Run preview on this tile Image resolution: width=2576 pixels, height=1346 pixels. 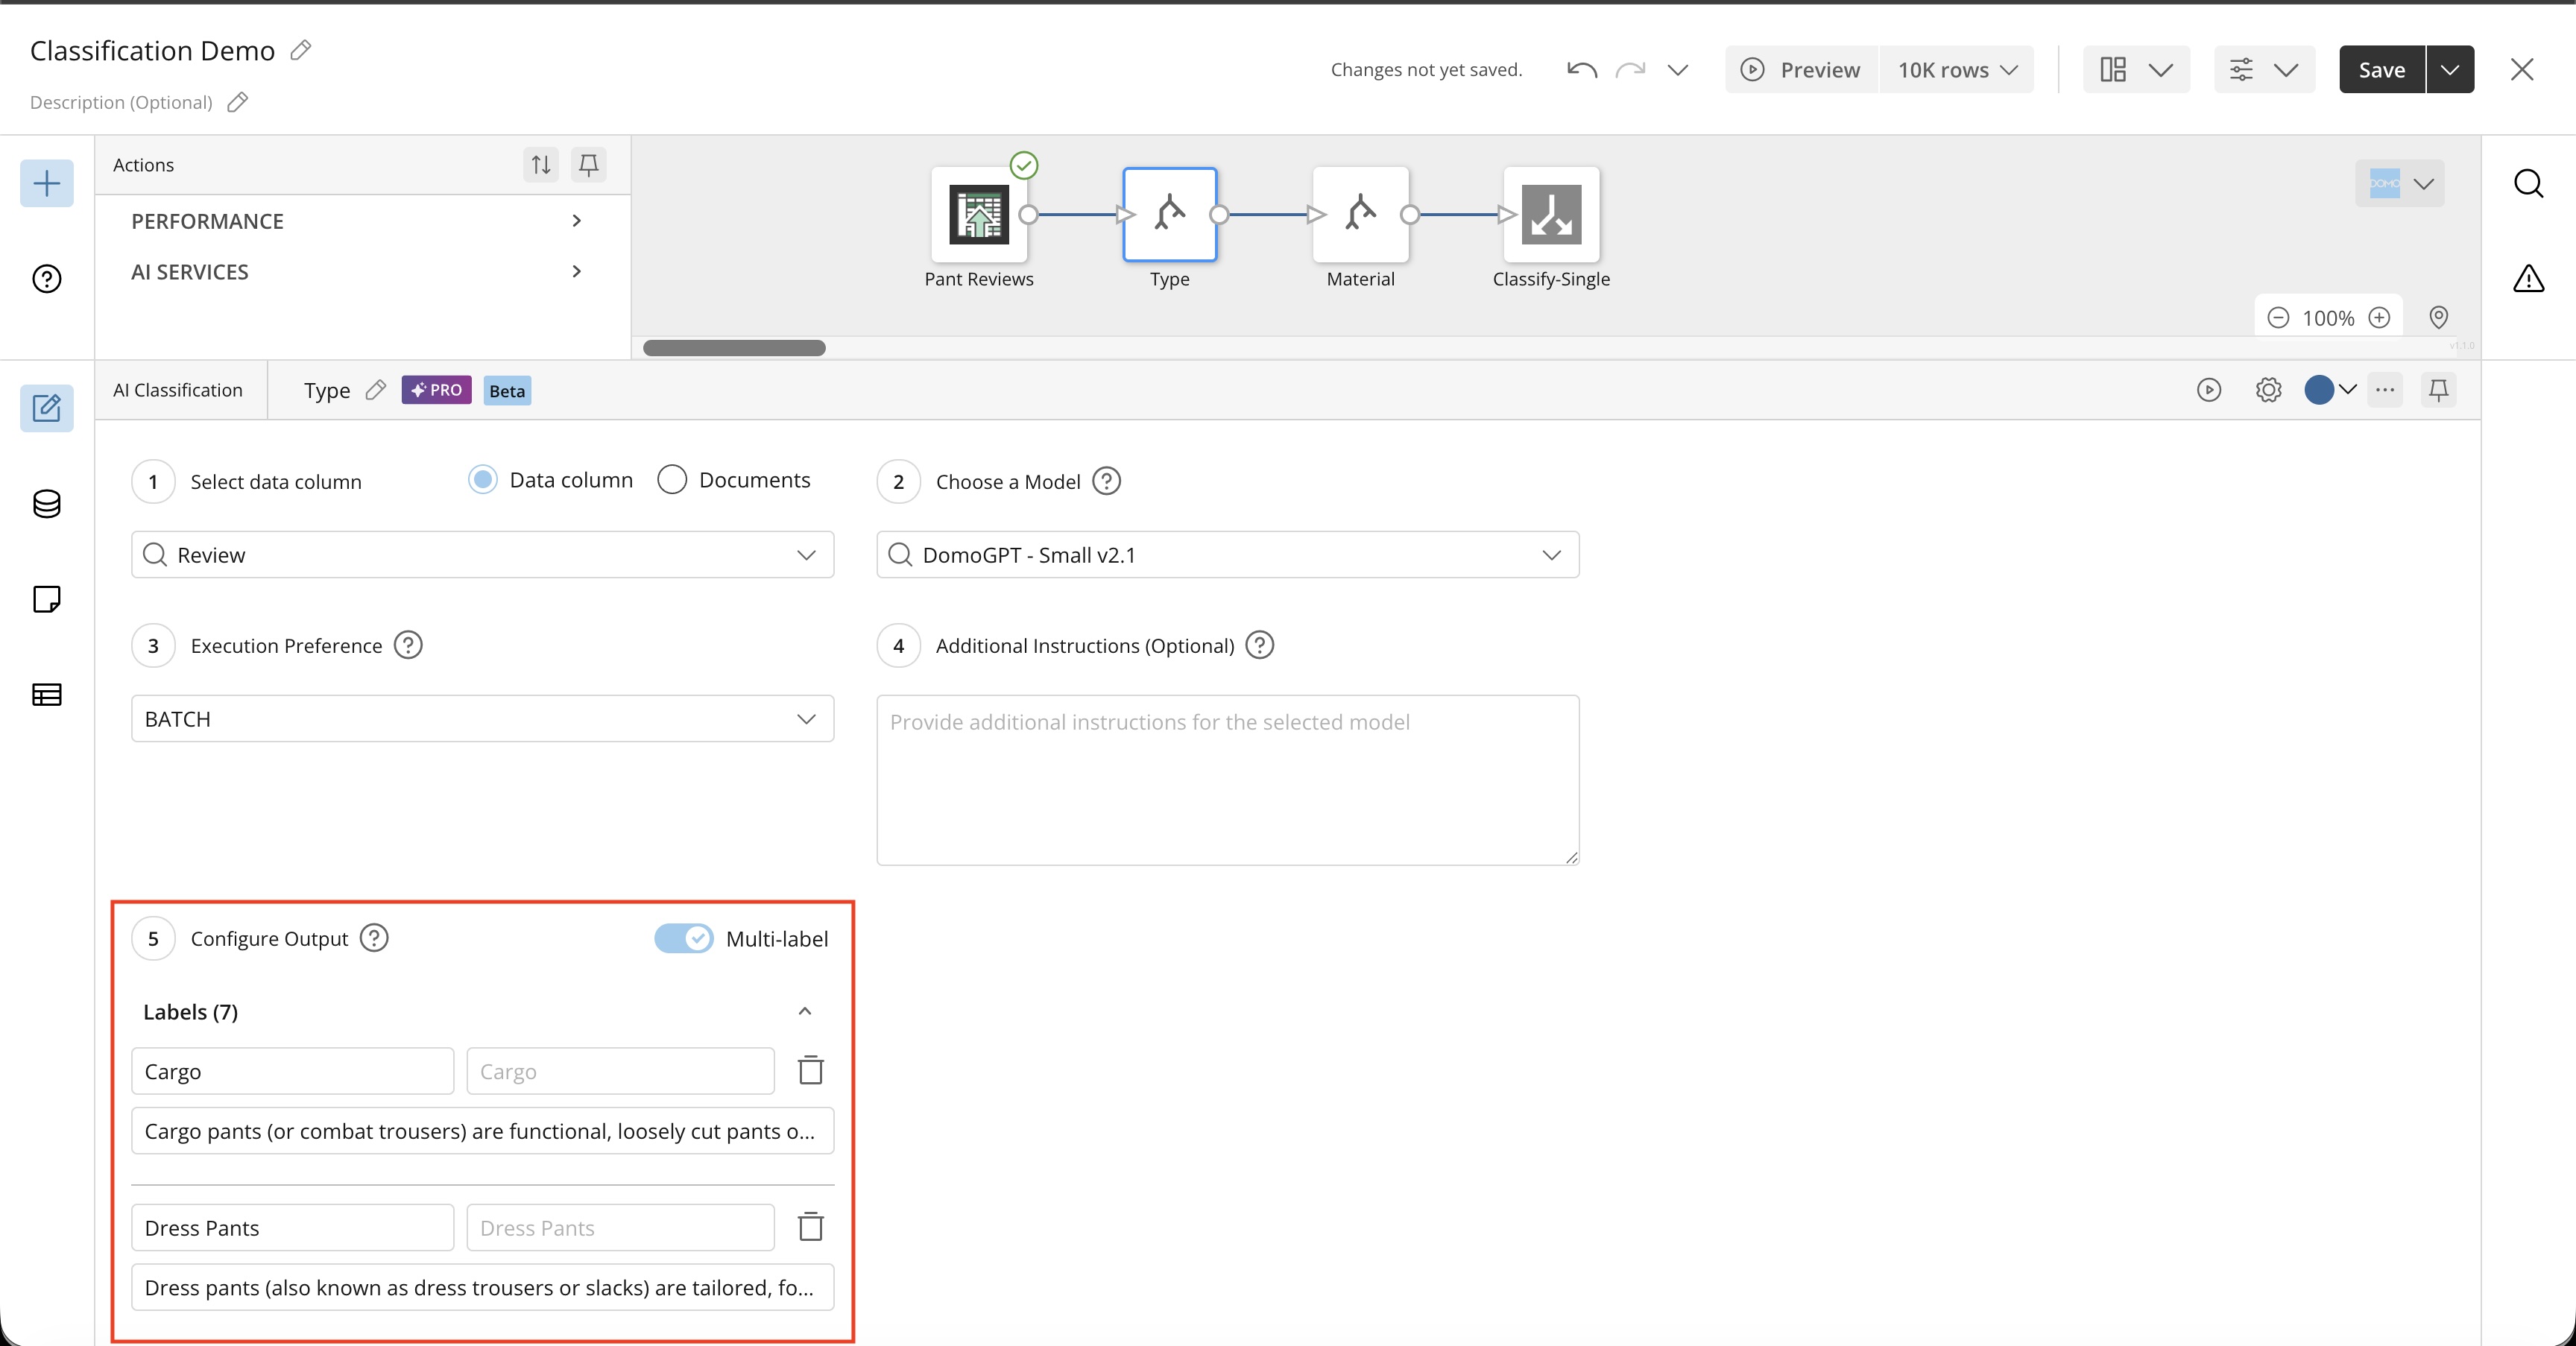2209,390
